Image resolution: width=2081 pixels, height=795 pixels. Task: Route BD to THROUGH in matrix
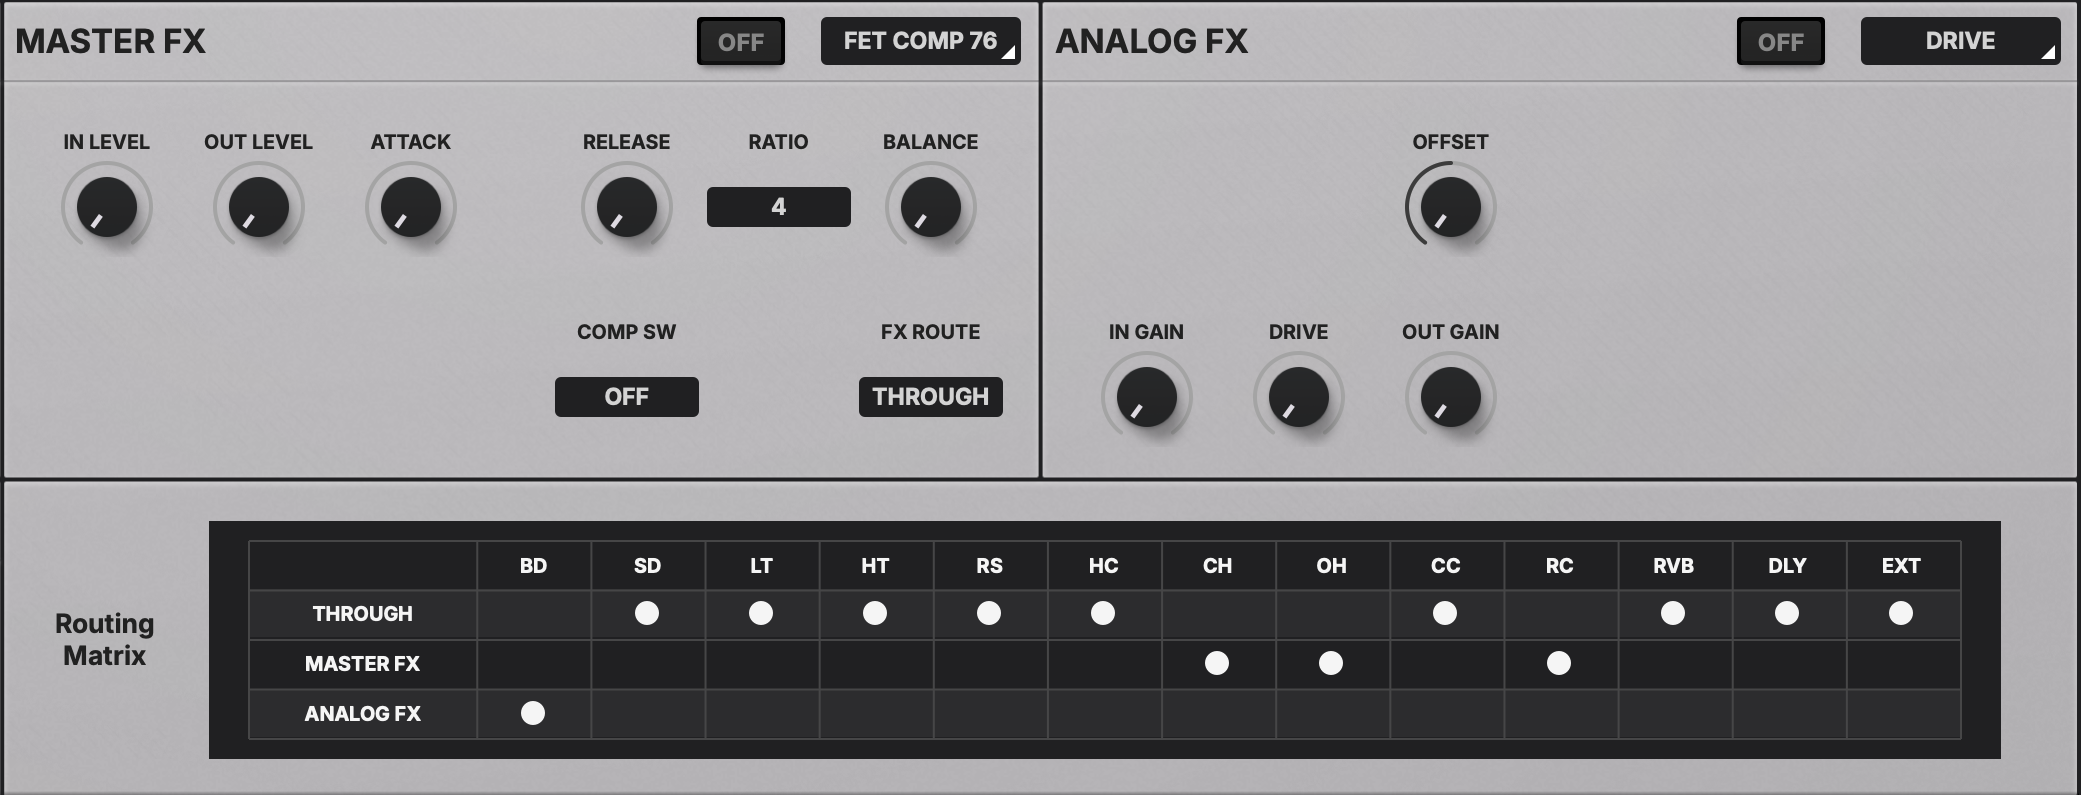pos(534,614)
